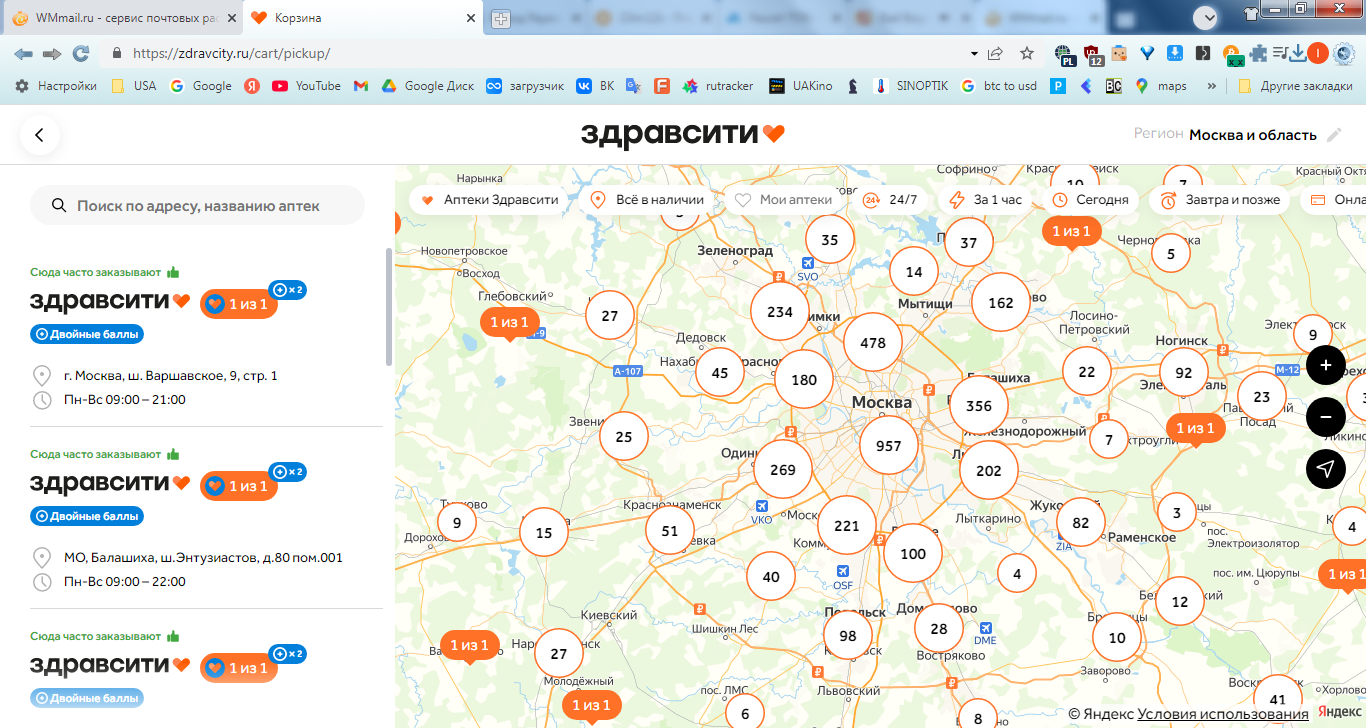Open the new tab plus button

tap(500, 18)
